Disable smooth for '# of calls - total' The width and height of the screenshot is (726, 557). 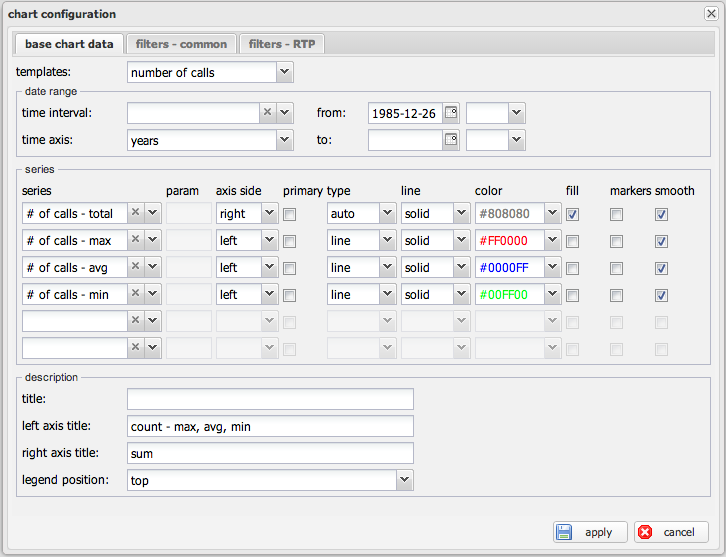[x=661, y=214]
